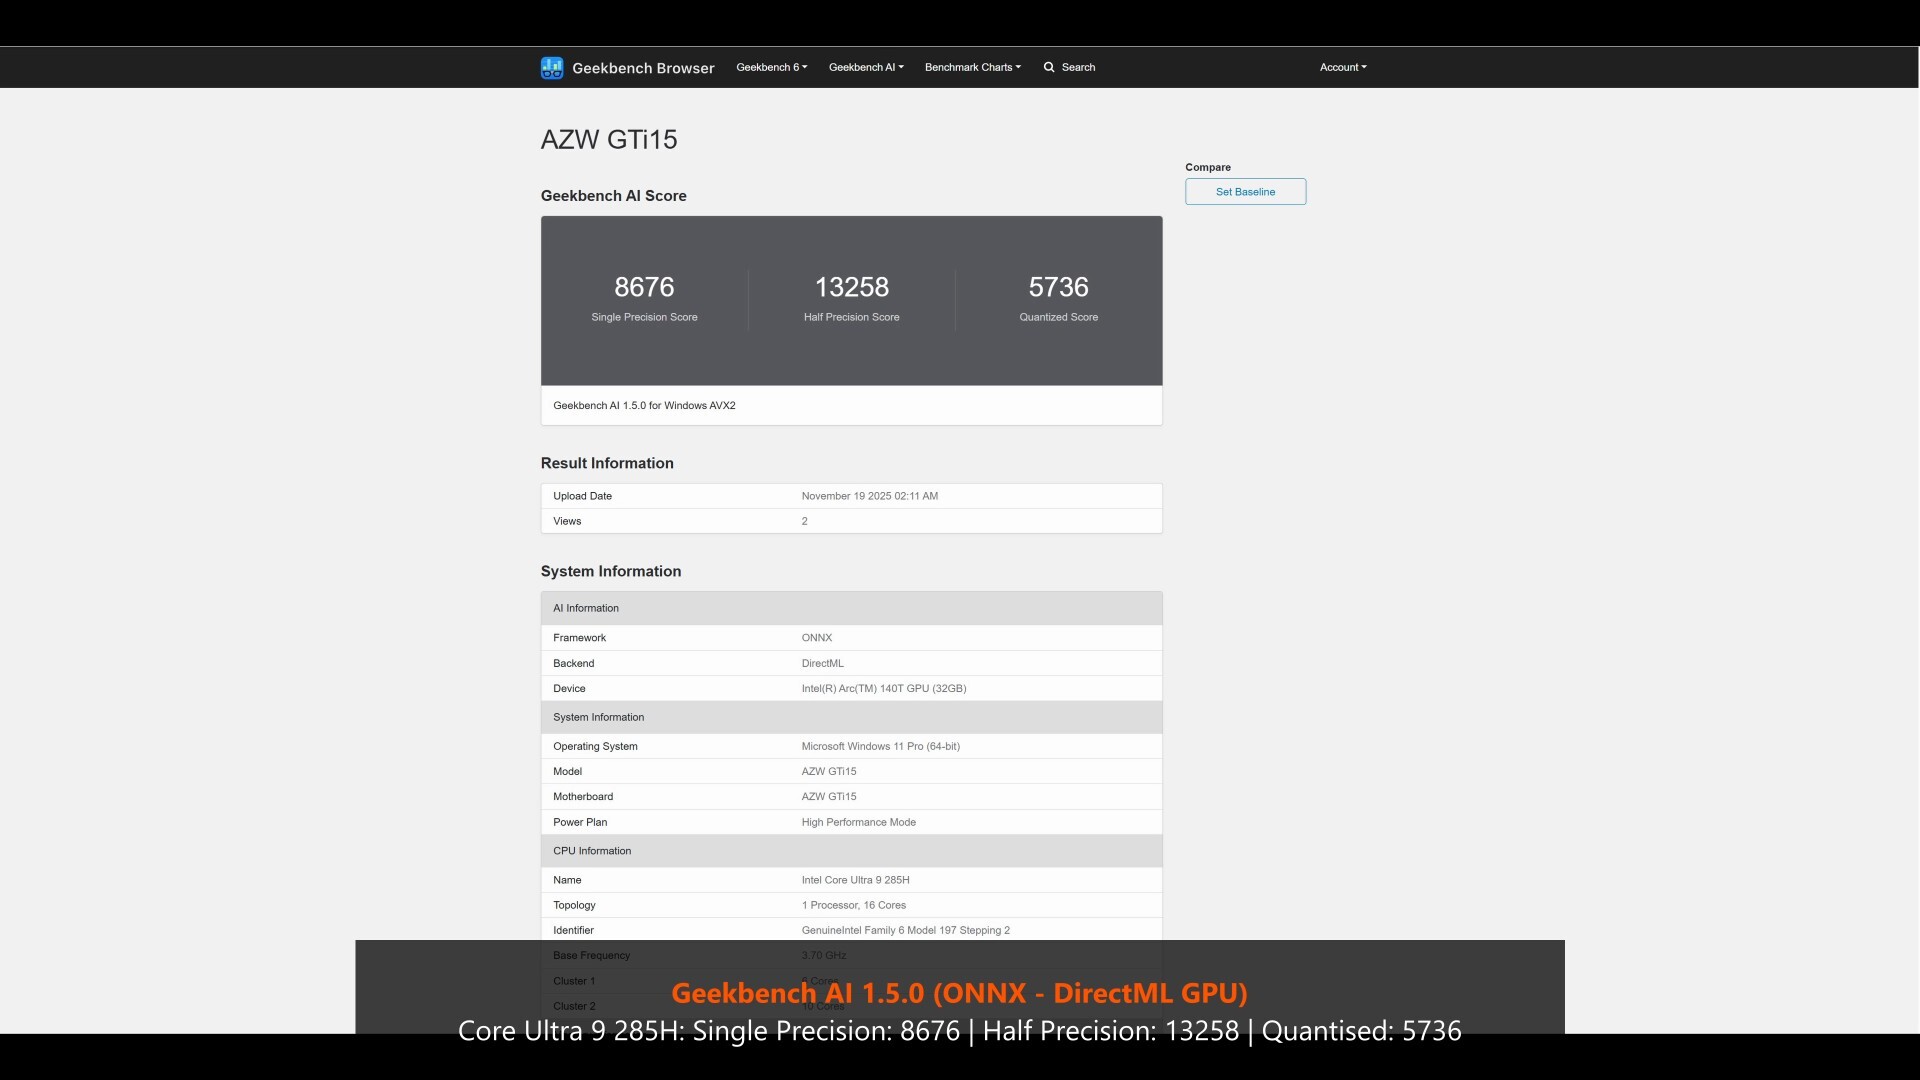This screenshot has height=1080, width=1920.
Task: Open the Account dropdown
Action: pos(1342,67)
